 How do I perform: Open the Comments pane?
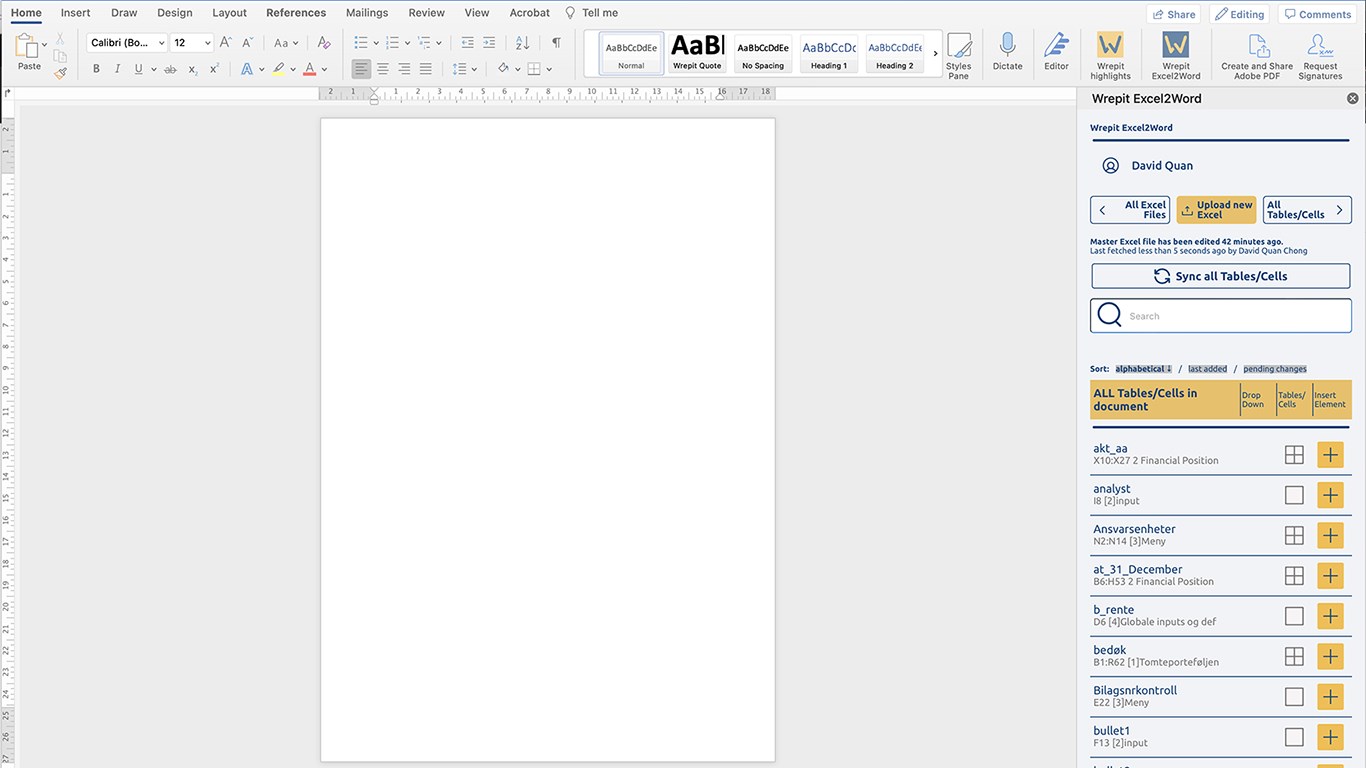tap(1318, 14)
